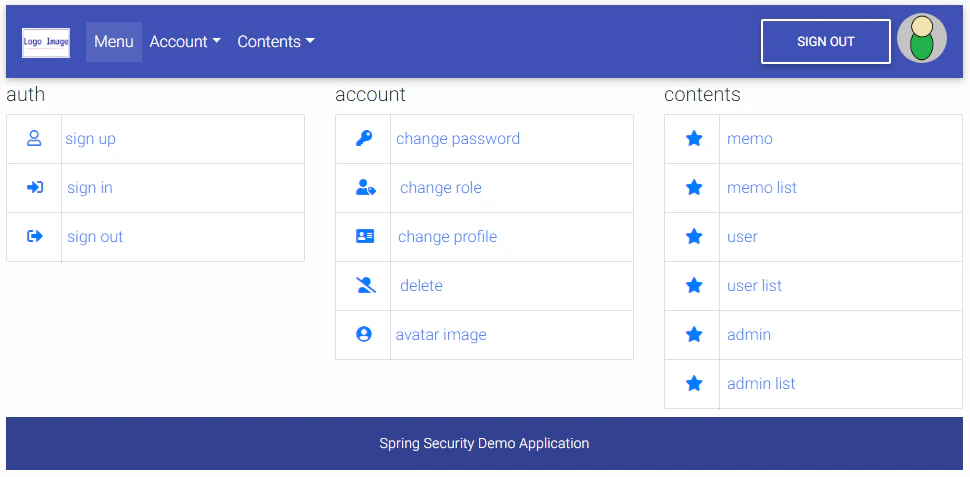Click the crossed-out user icon beside delete
The height and width of the screenshot is (477, 970).
[366, 285]
